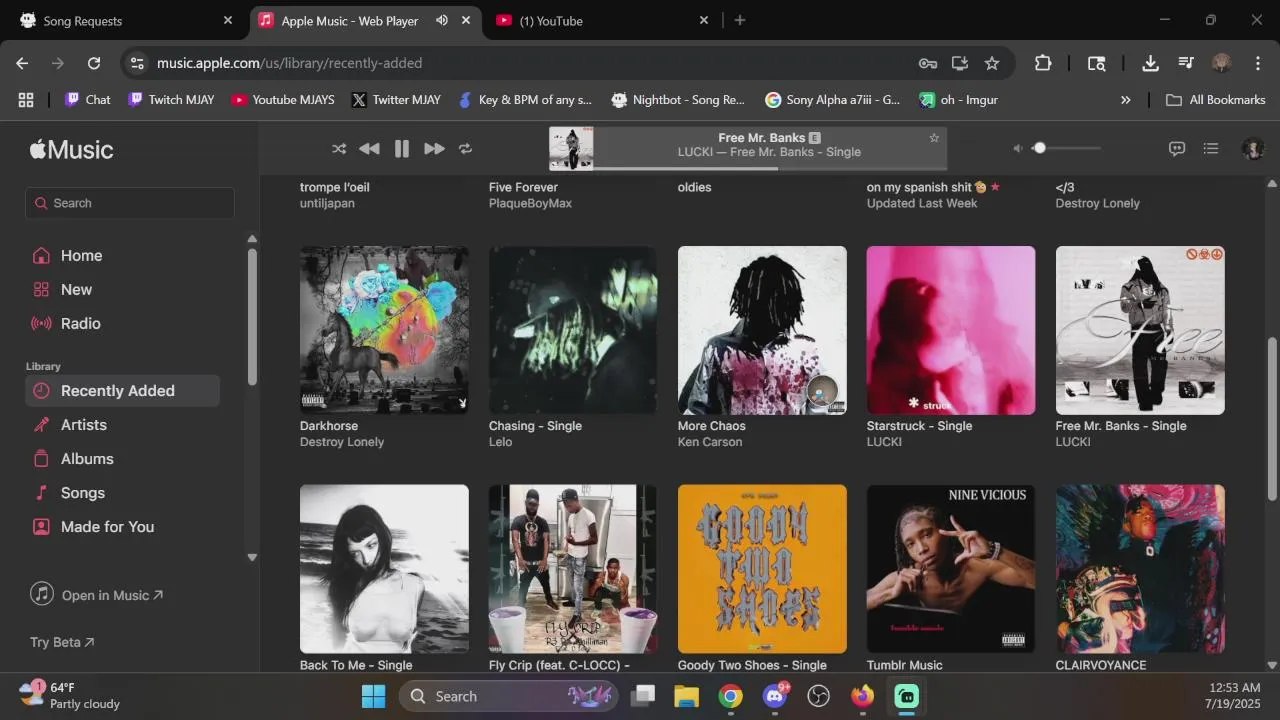Open the Back To Me cover art
This screenshot has height=720, width=1280.
click(384, 569)
